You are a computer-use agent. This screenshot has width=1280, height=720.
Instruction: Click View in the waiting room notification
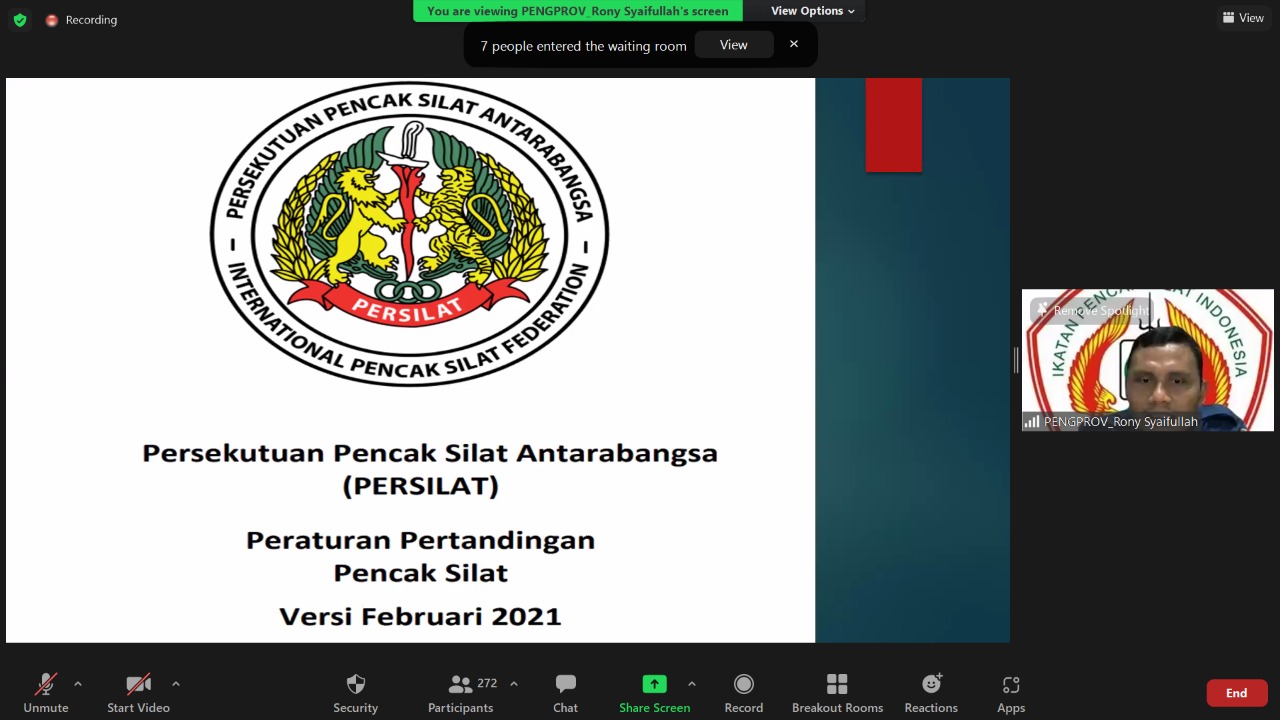(733, 45)
